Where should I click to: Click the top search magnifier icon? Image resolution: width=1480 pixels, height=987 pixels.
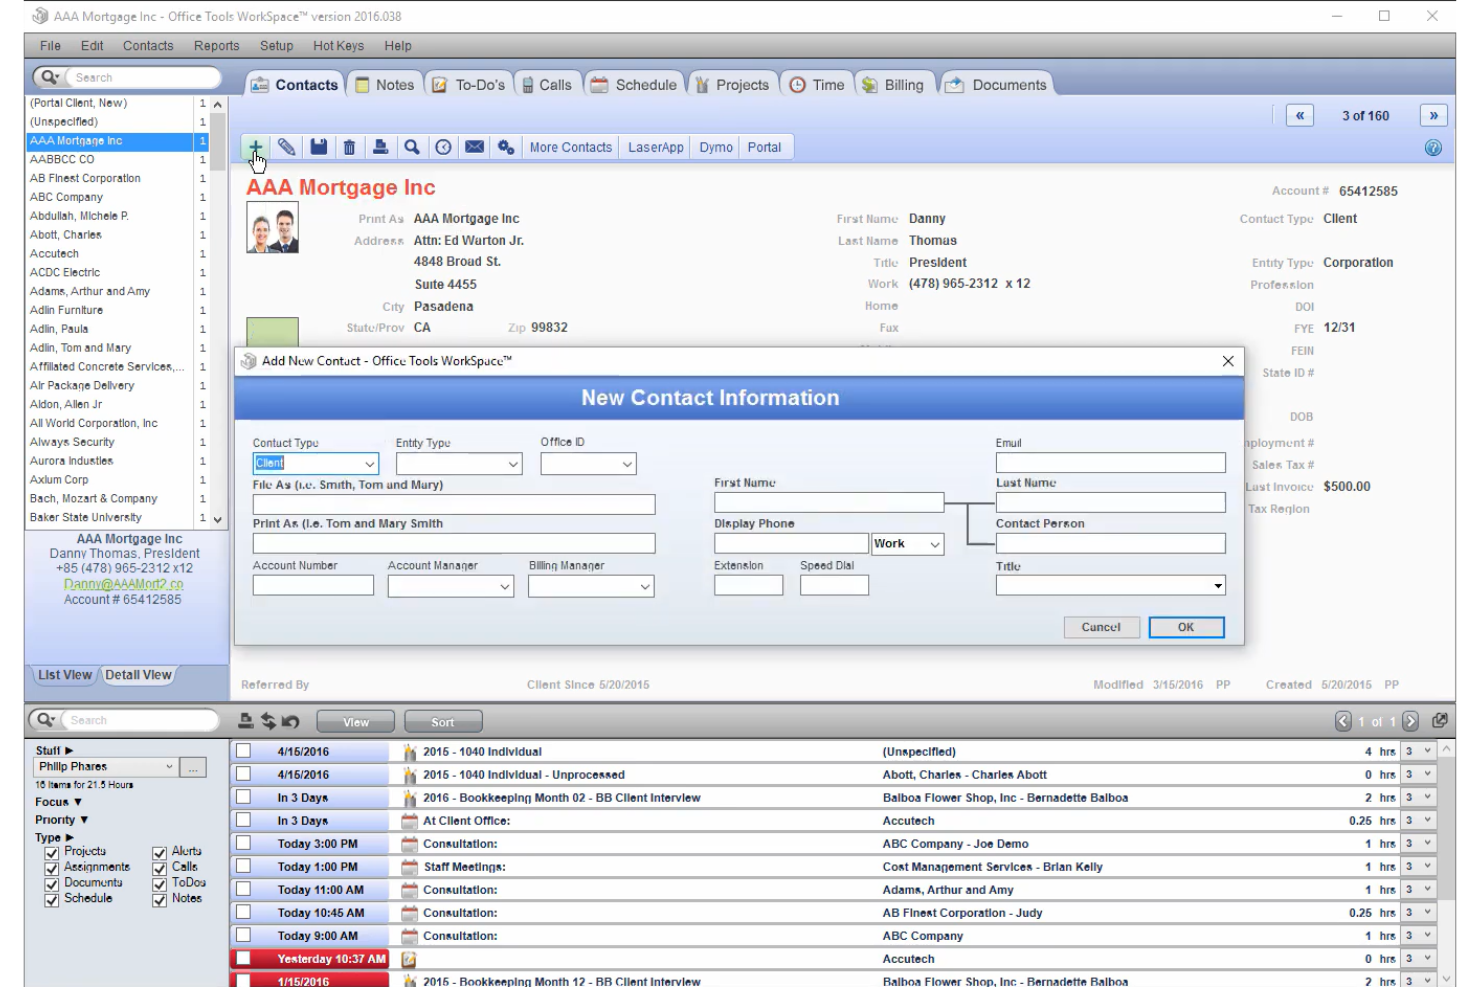click(x=49, y=77)
